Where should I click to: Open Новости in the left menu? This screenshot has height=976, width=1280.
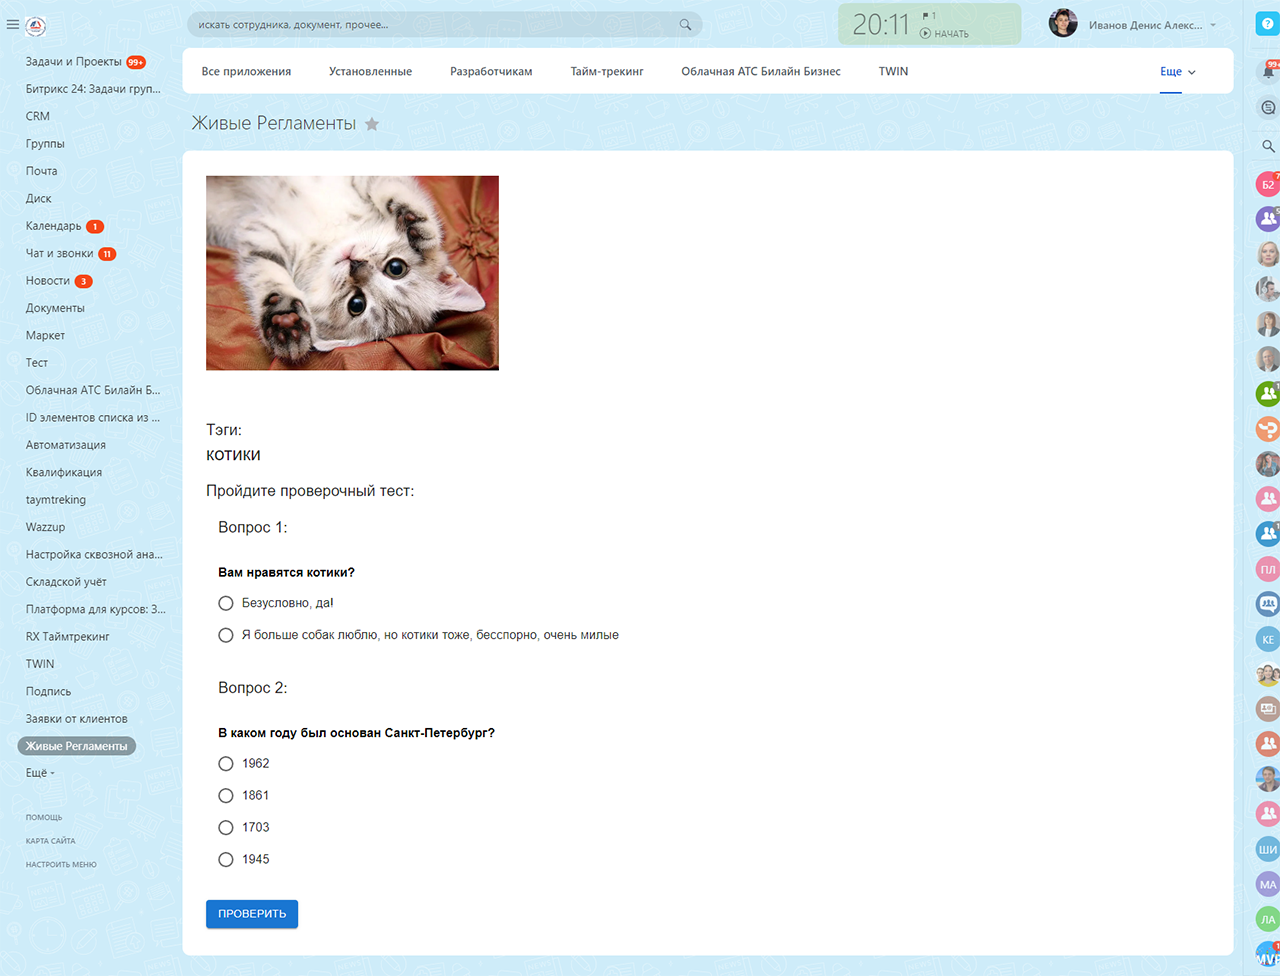pyautogui.click(x=48, y=281)
